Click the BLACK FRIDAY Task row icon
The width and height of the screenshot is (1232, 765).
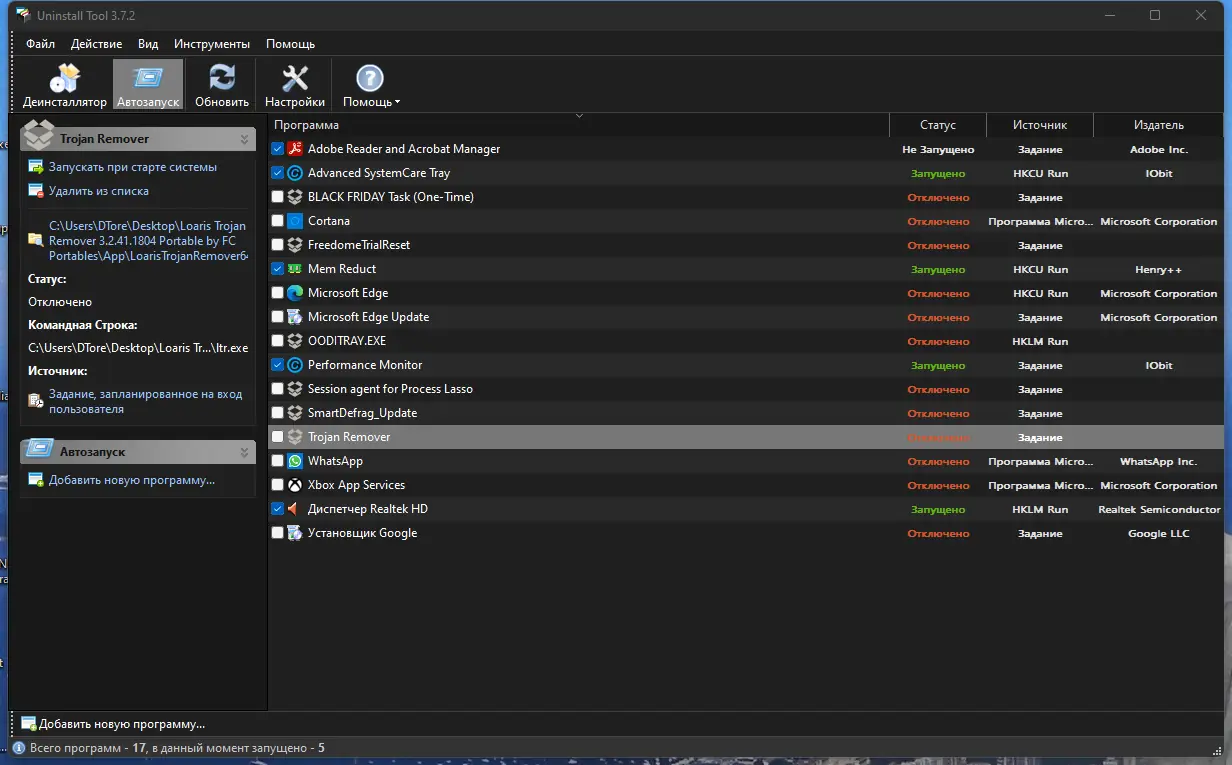click(295, 197)
